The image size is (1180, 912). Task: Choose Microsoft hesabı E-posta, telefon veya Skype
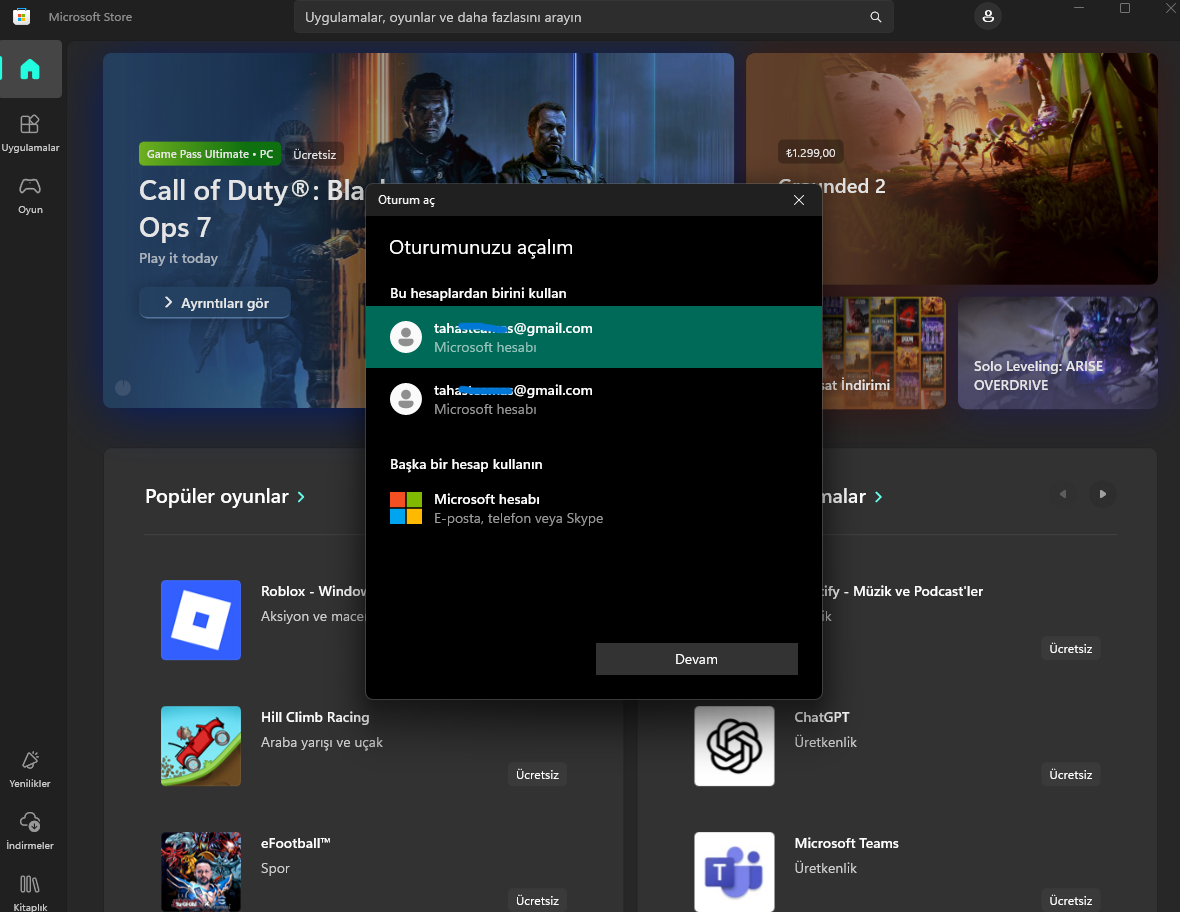click(593, 508)
